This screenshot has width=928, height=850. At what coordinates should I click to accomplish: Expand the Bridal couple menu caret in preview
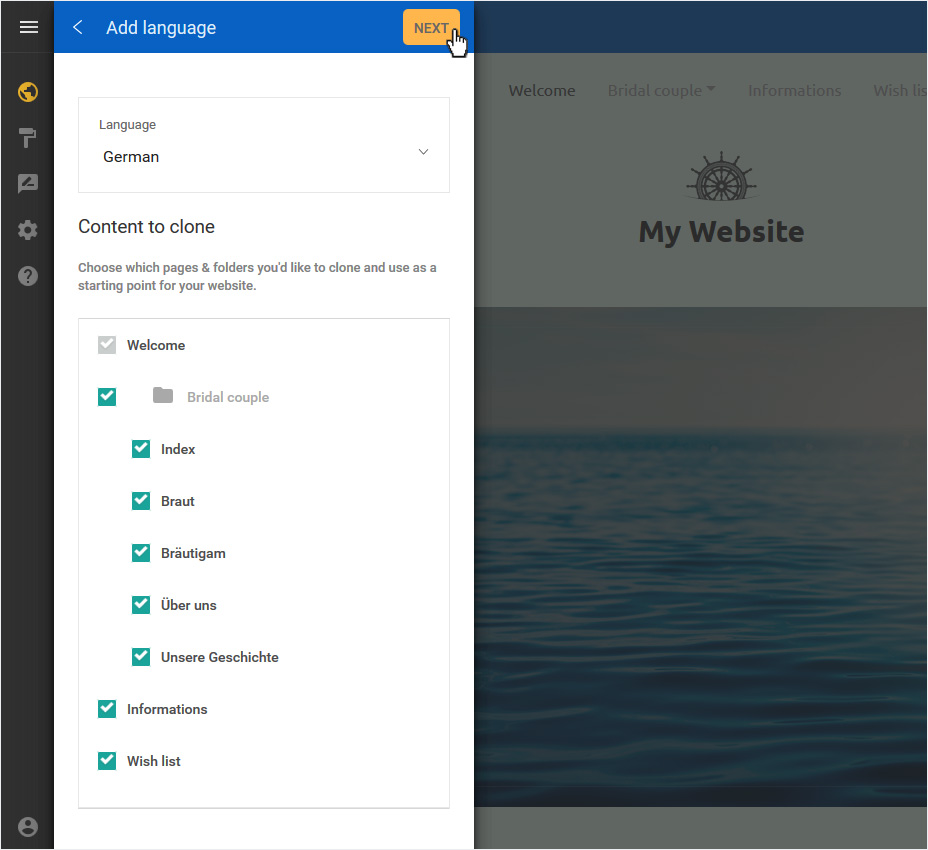[x=711, y=89]
